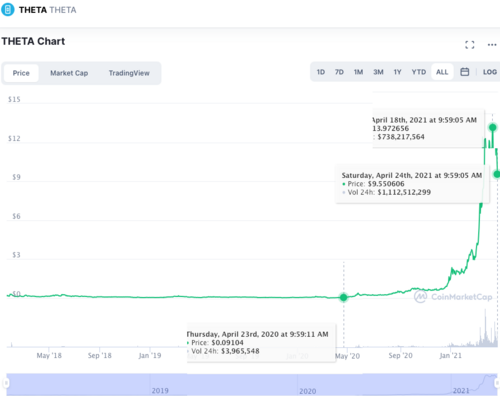Viewport: 500px width, 396px height.
Task: Select the Price tab
Action: pyautogui.click(x=21, y=73)
